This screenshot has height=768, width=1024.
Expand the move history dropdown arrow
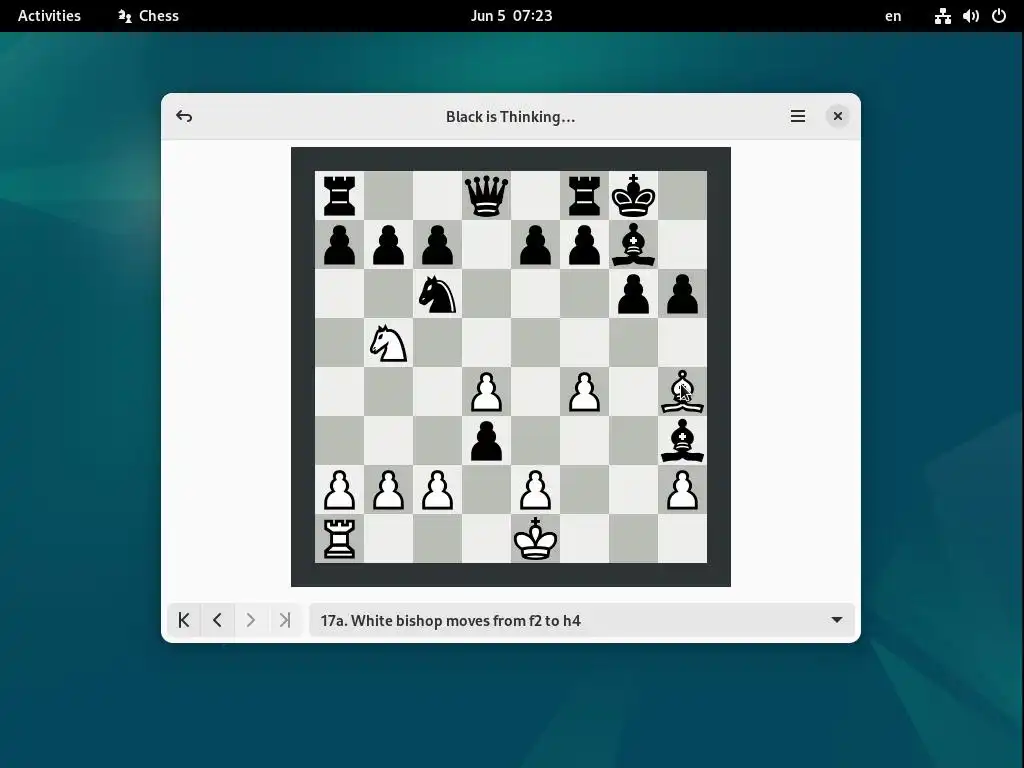coord(837,620)
